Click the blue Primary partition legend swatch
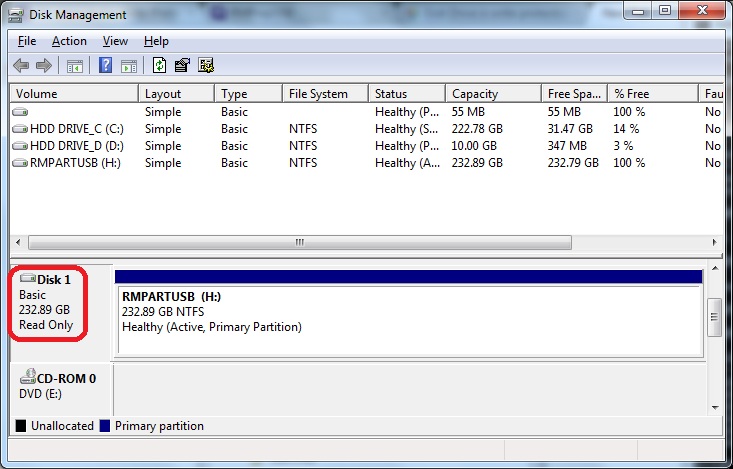The width and height of the screenshot is (733, 469). [105, 426]
